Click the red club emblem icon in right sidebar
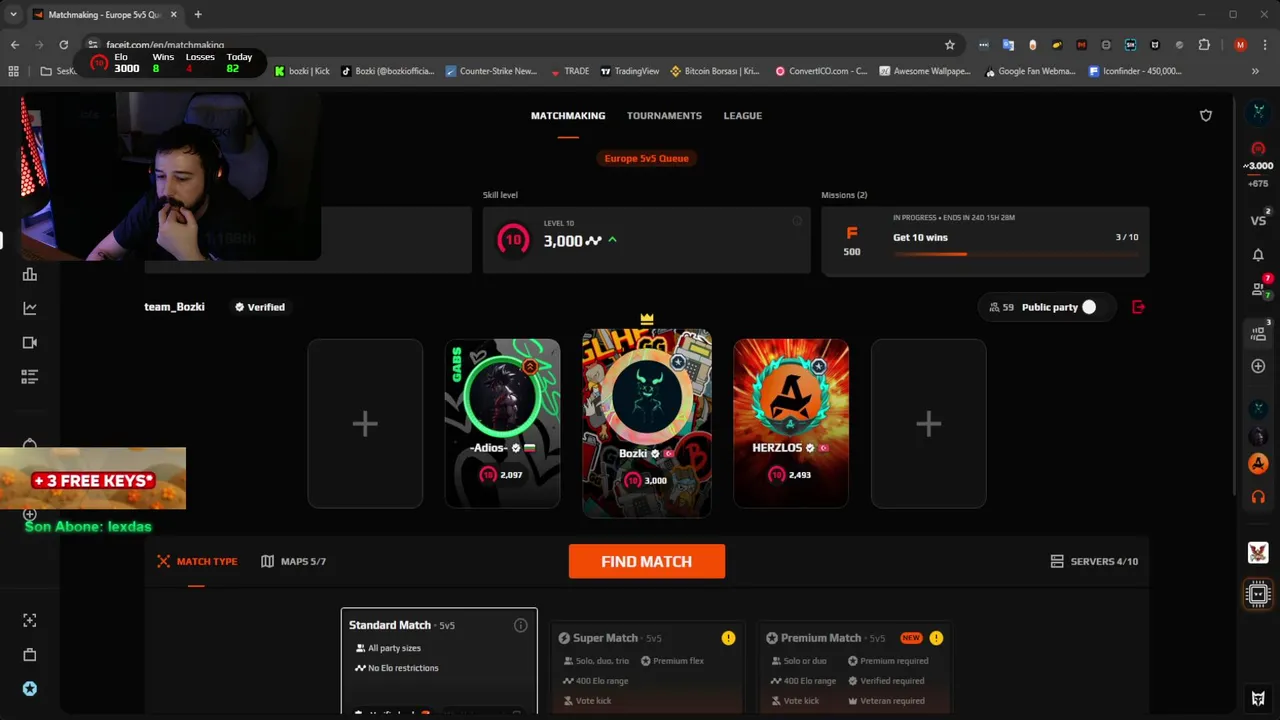Viewport: 1280px width, 720px height. (x=1258, y=552)
